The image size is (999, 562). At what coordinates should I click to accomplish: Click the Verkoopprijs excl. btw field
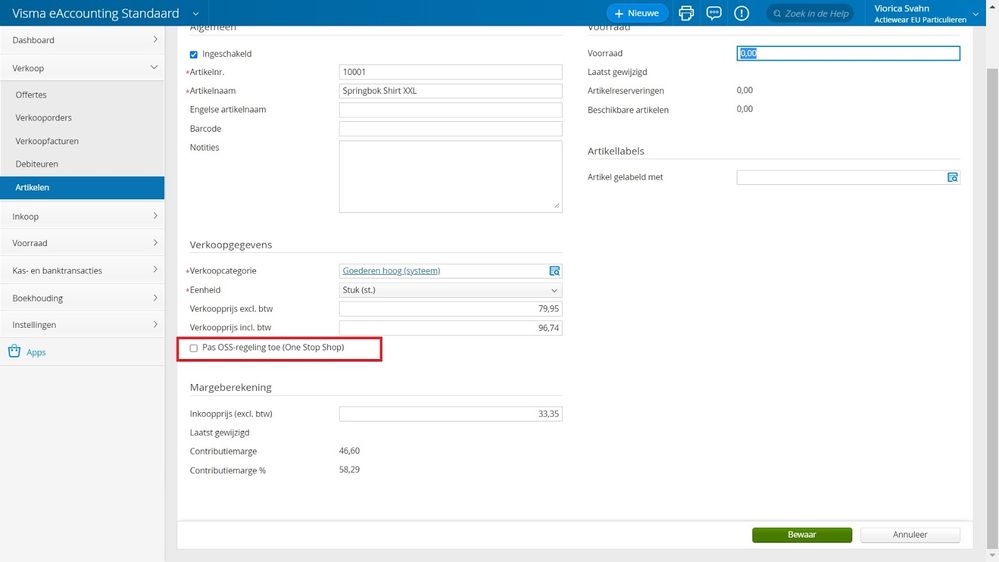click(x=450, y=308)
